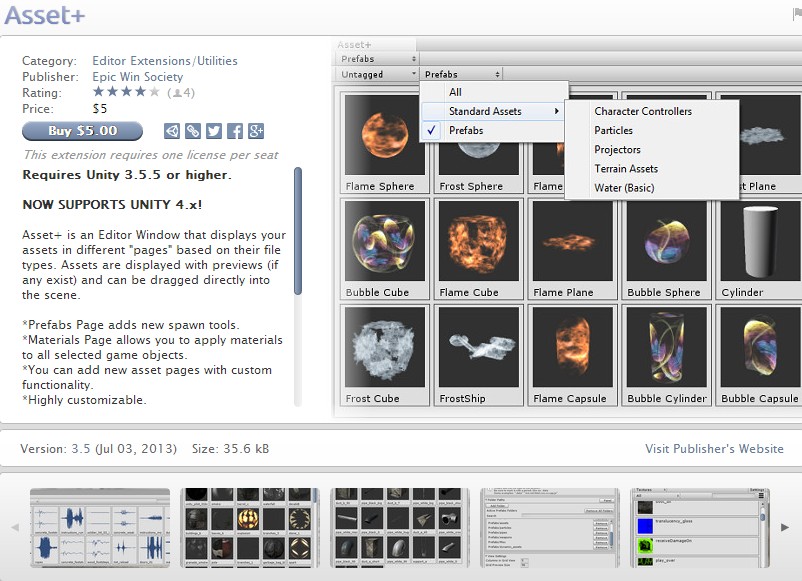Screen dimensions: 802x581
Task: Click "NOW SUPPORTS UNITY 4.x!" heading
Action: pos(112,205)
